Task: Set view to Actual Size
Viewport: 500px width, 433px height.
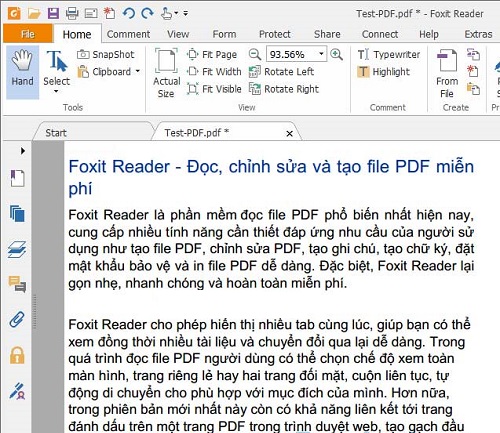Action: [166, 73]
